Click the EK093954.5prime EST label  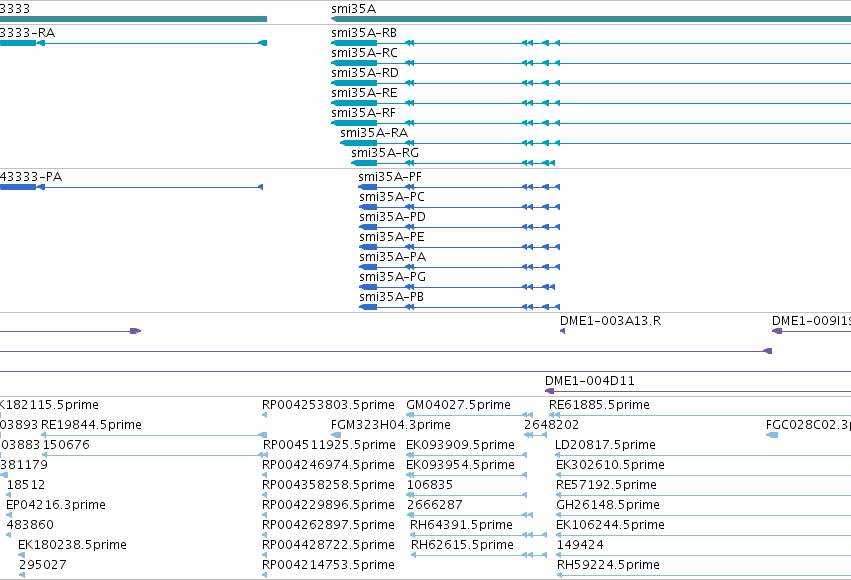[x=460, y=465]
